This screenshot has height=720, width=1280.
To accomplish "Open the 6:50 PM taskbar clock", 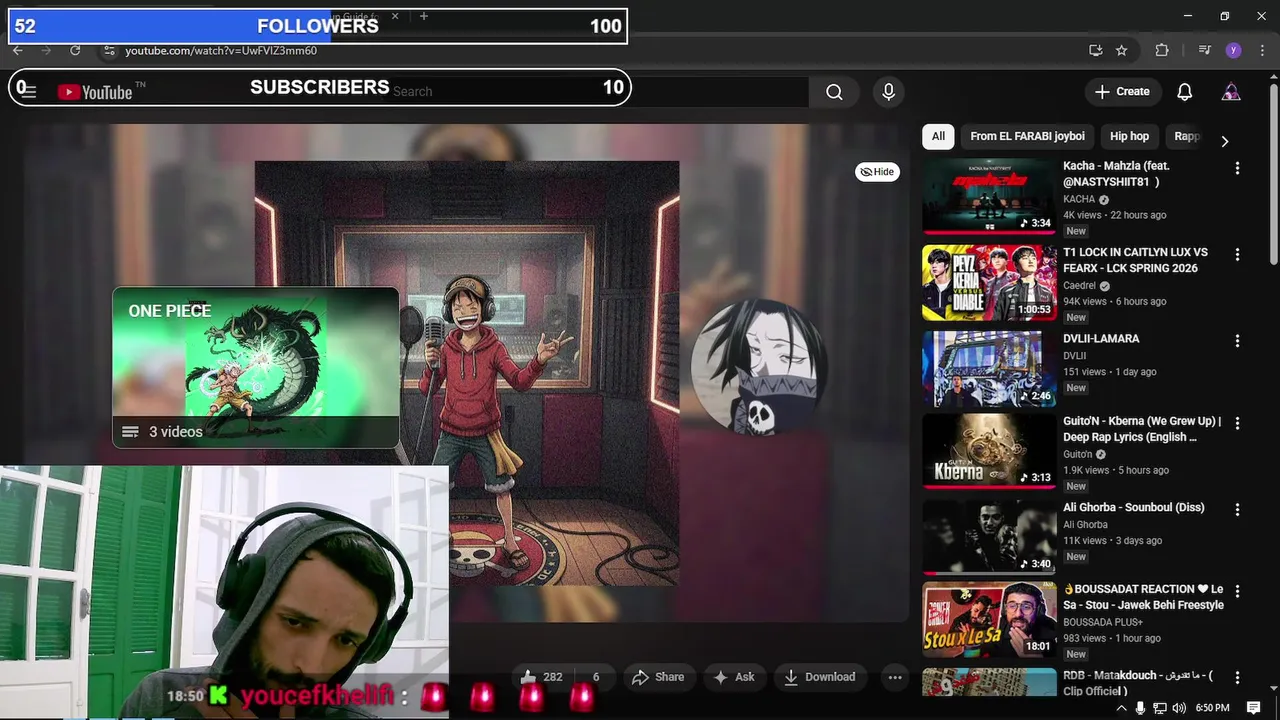I will point(1212,708).
